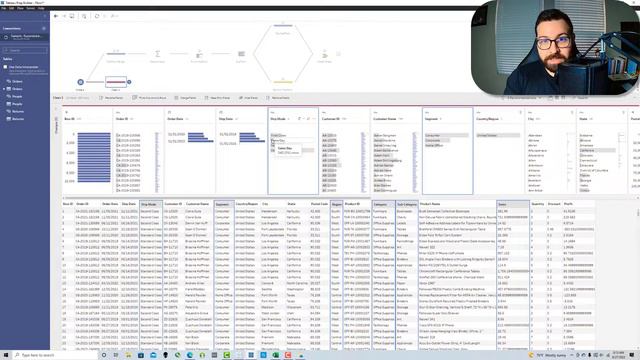
Task: Click the plus icon after Clean 1 step
Action: (129, 82)
